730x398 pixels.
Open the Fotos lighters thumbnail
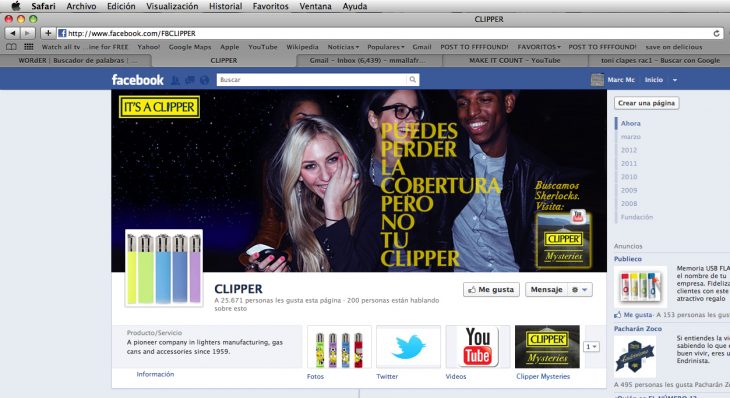[x=339, y=347]
